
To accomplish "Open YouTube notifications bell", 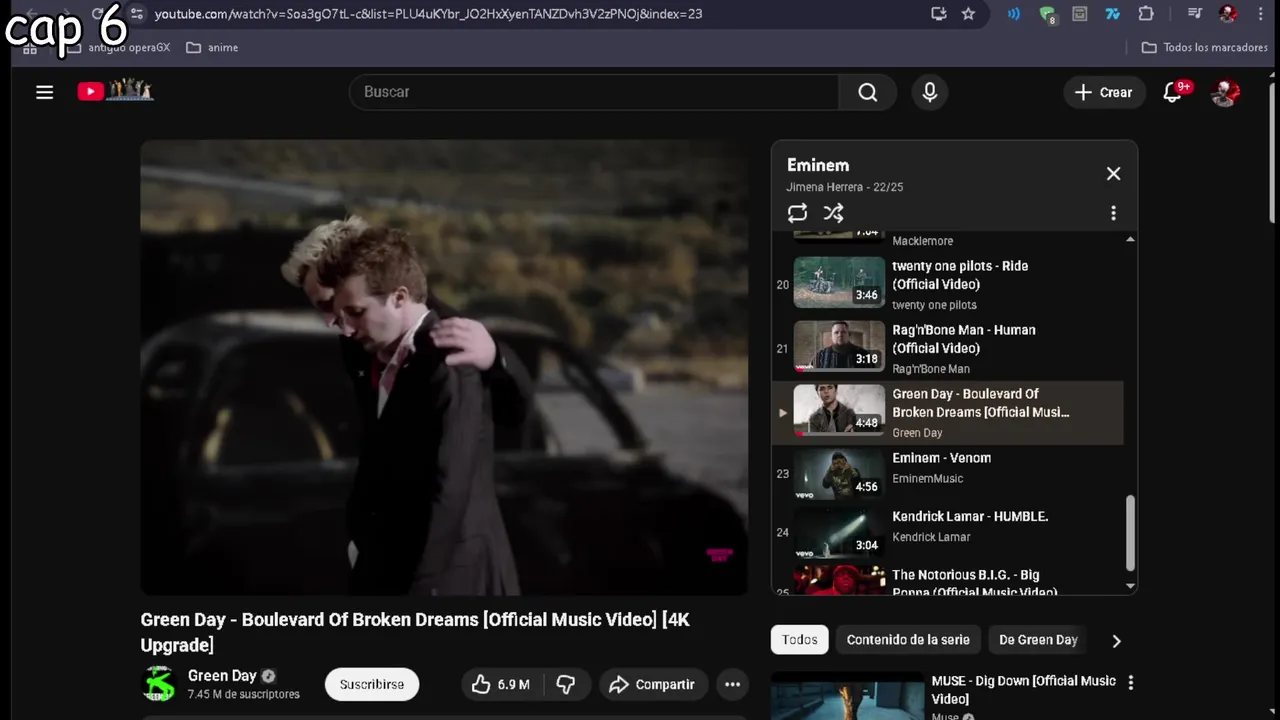I will pos(1173,92).
